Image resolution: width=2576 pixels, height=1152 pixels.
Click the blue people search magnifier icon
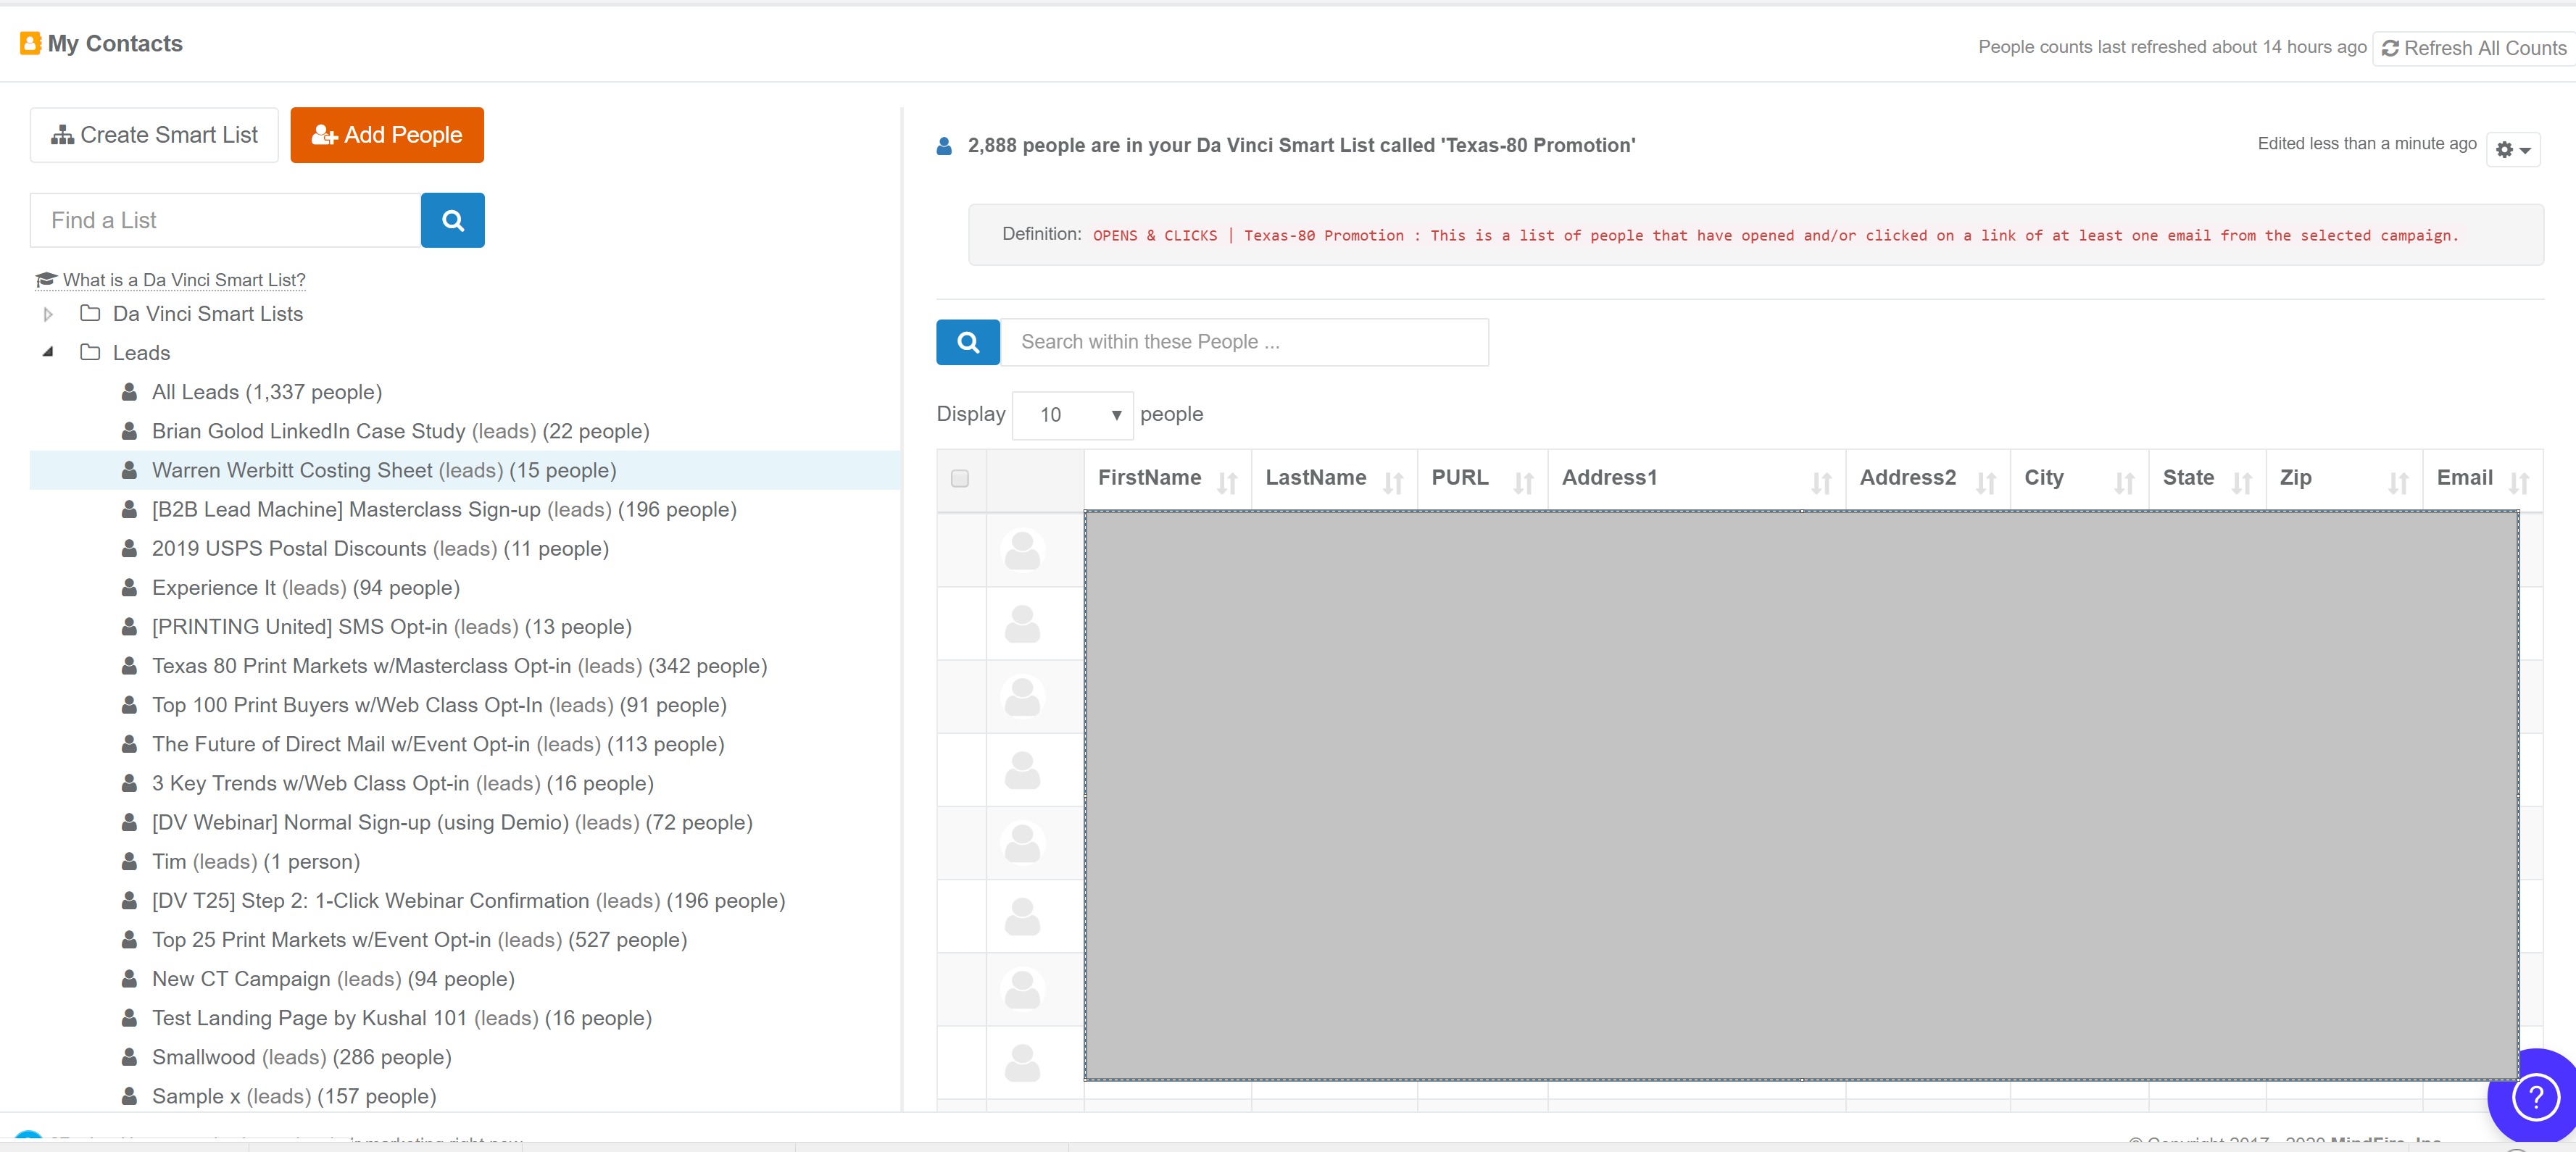point(967,342)
